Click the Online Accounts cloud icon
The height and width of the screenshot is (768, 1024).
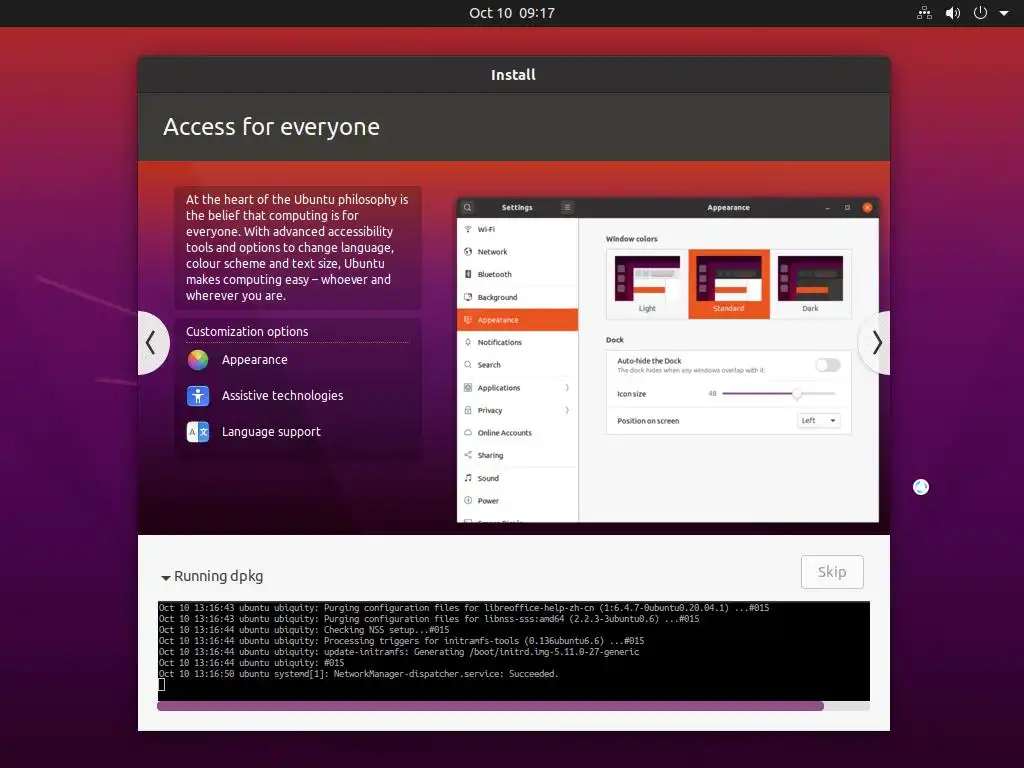[468, 433]
